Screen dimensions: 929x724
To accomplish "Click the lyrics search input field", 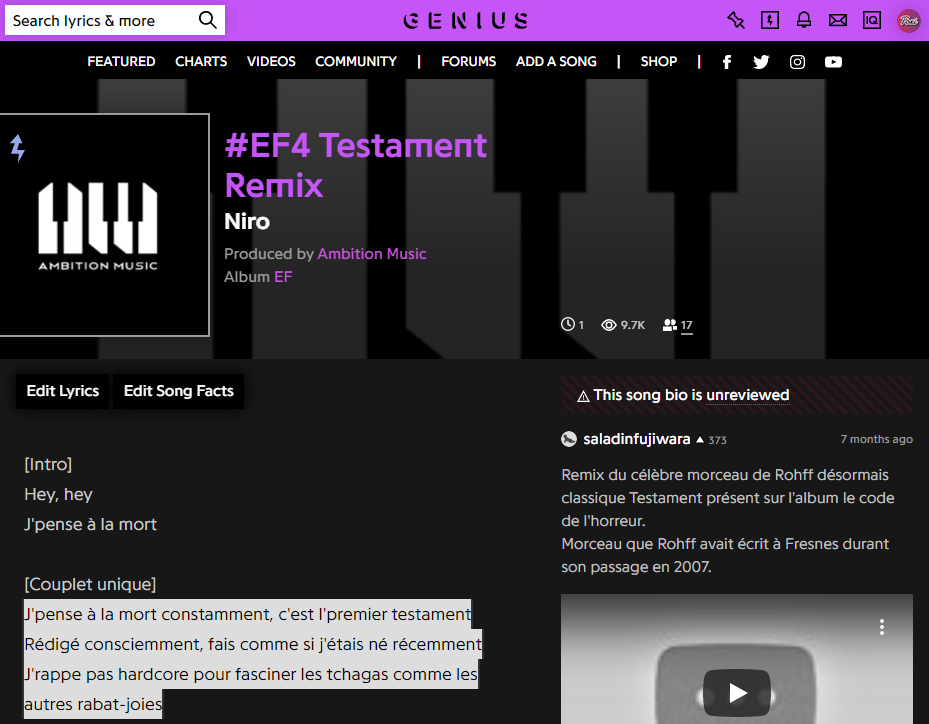I will click(100, 19).
